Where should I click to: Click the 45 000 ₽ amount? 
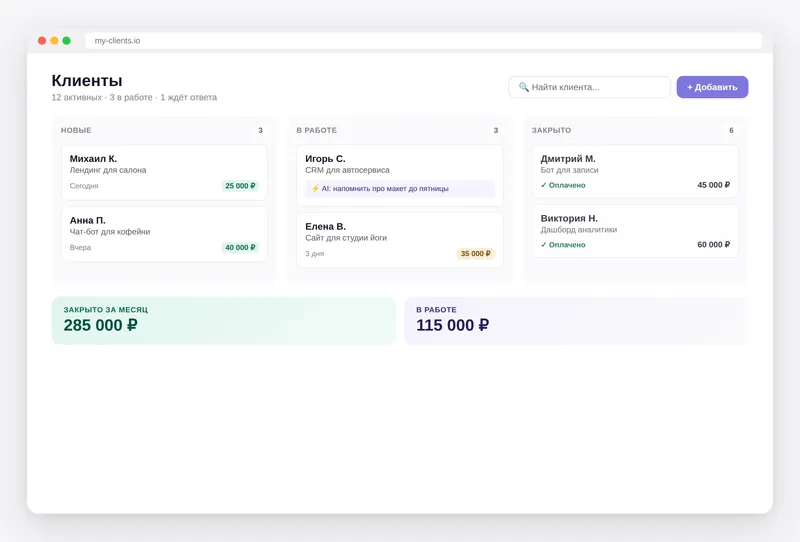tap(713, 185)
